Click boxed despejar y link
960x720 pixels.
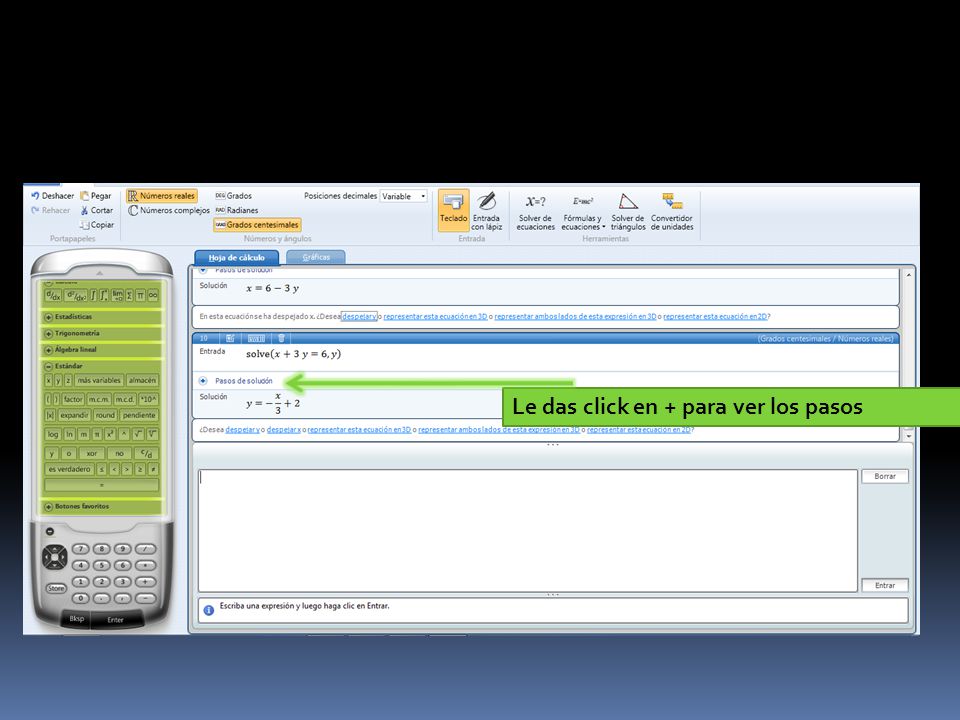coord(359,317)
